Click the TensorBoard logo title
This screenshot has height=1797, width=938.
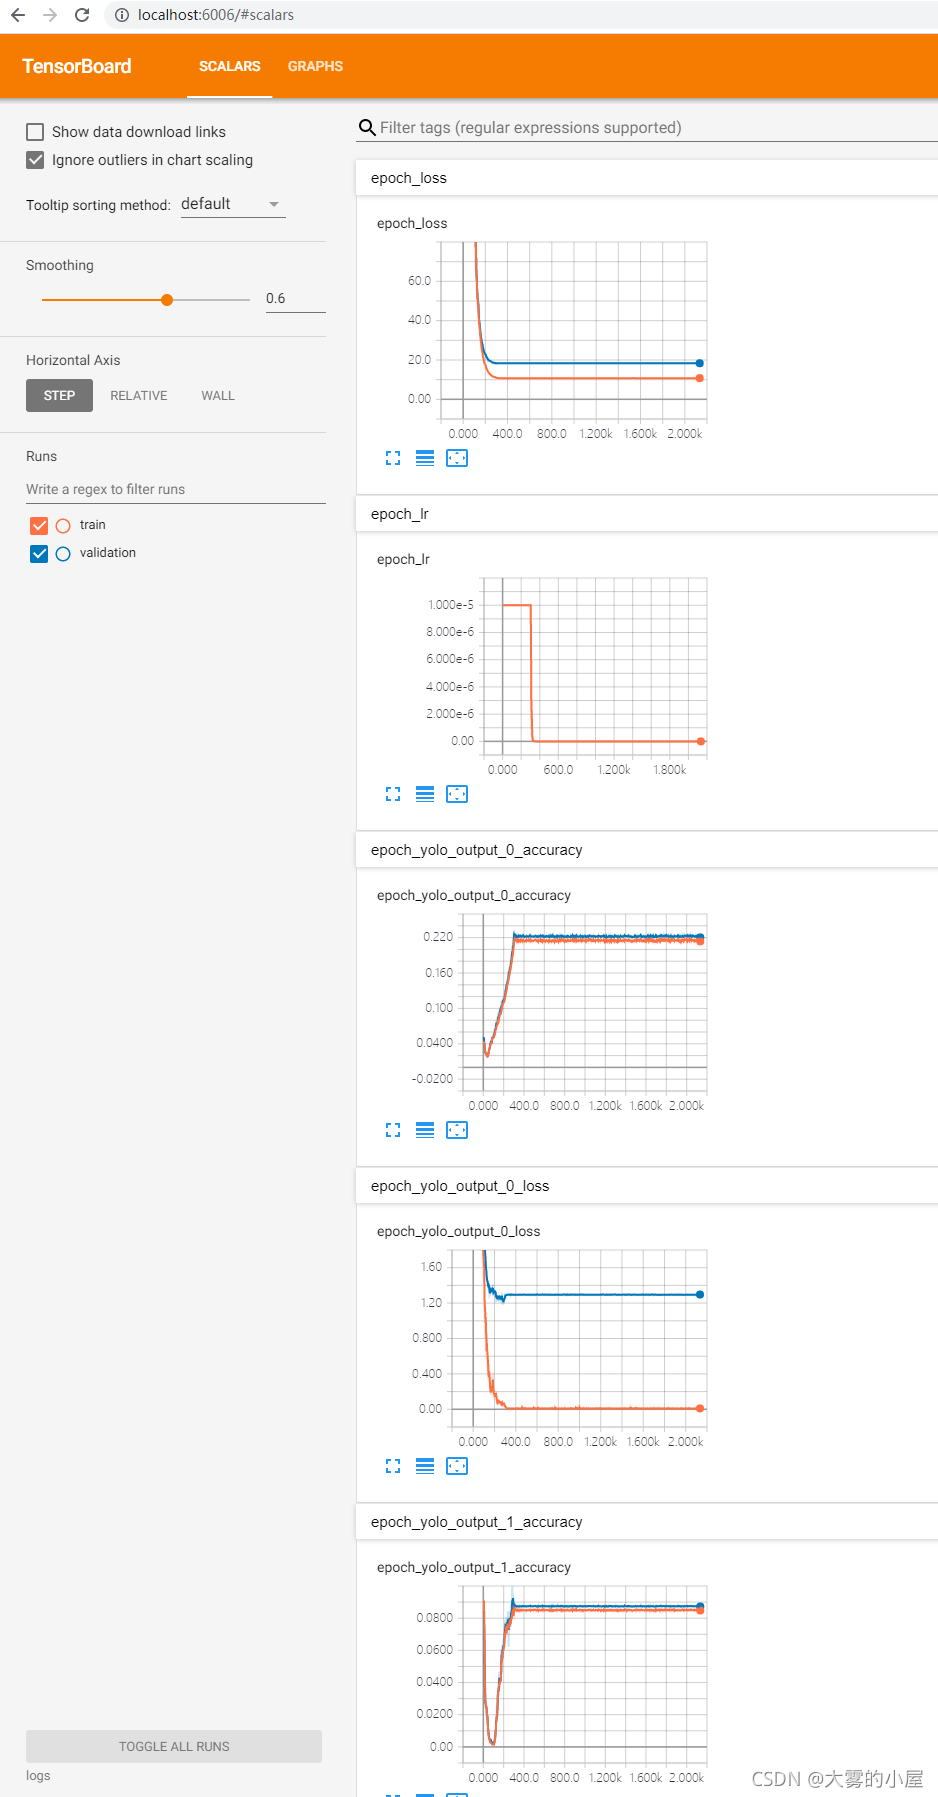(77, 66)
